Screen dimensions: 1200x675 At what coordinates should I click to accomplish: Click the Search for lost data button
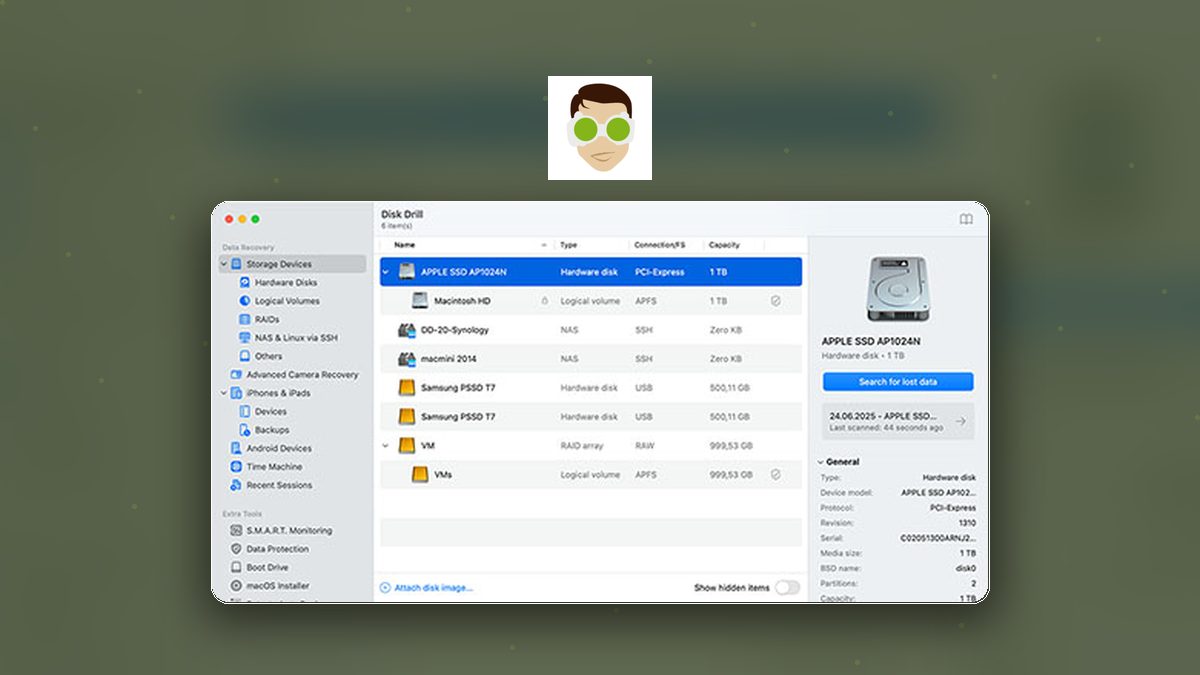click(x=898, y=382)
